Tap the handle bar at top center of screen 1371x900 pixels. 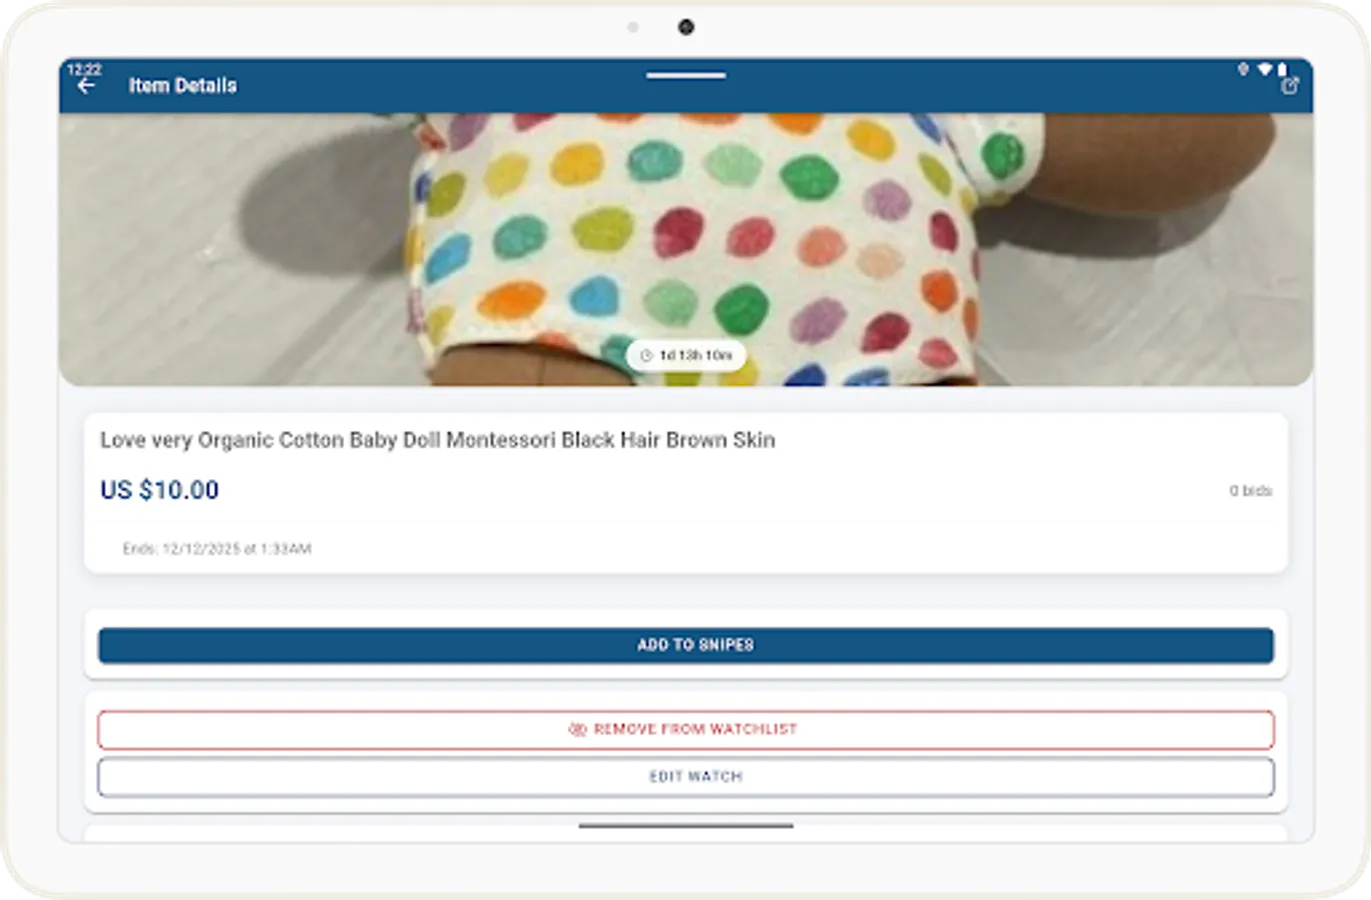pos(685,74)
